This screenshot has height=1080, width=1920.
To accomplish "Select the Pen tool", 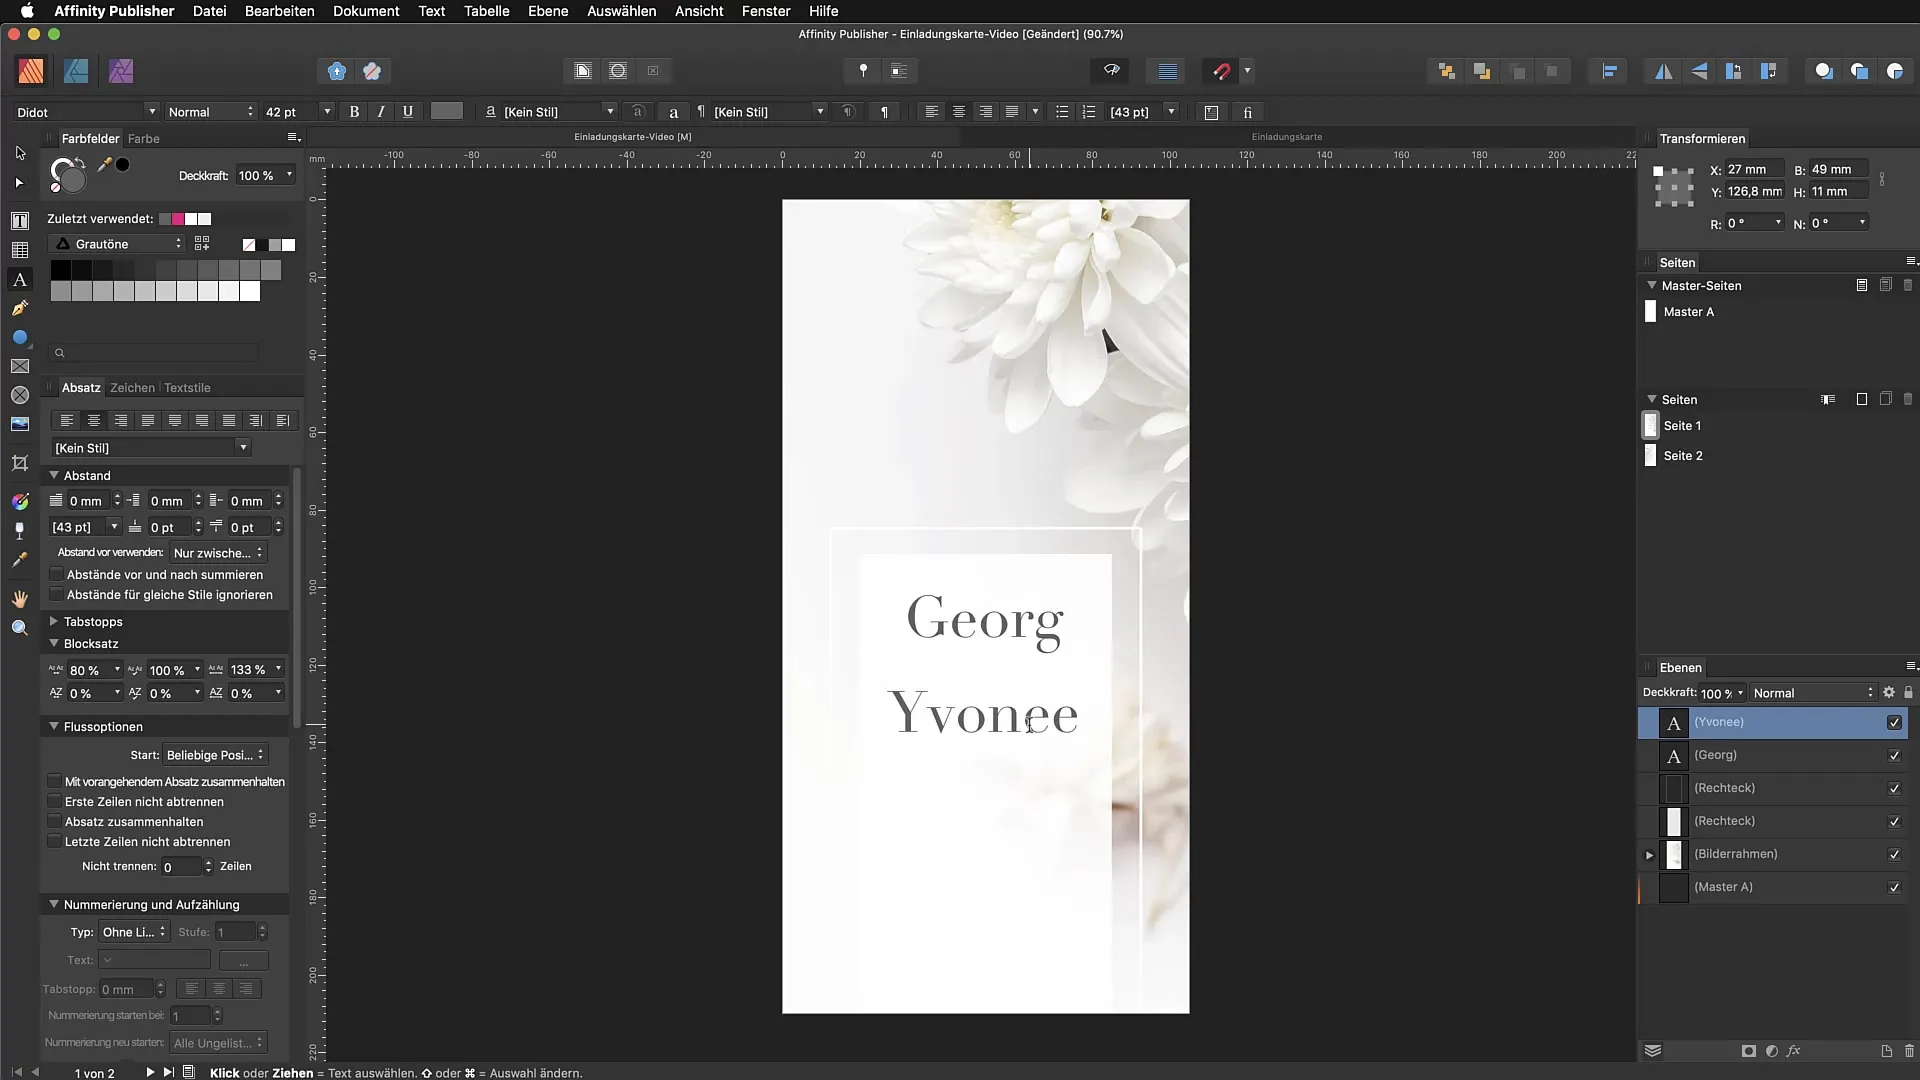I will pos(20,308).
